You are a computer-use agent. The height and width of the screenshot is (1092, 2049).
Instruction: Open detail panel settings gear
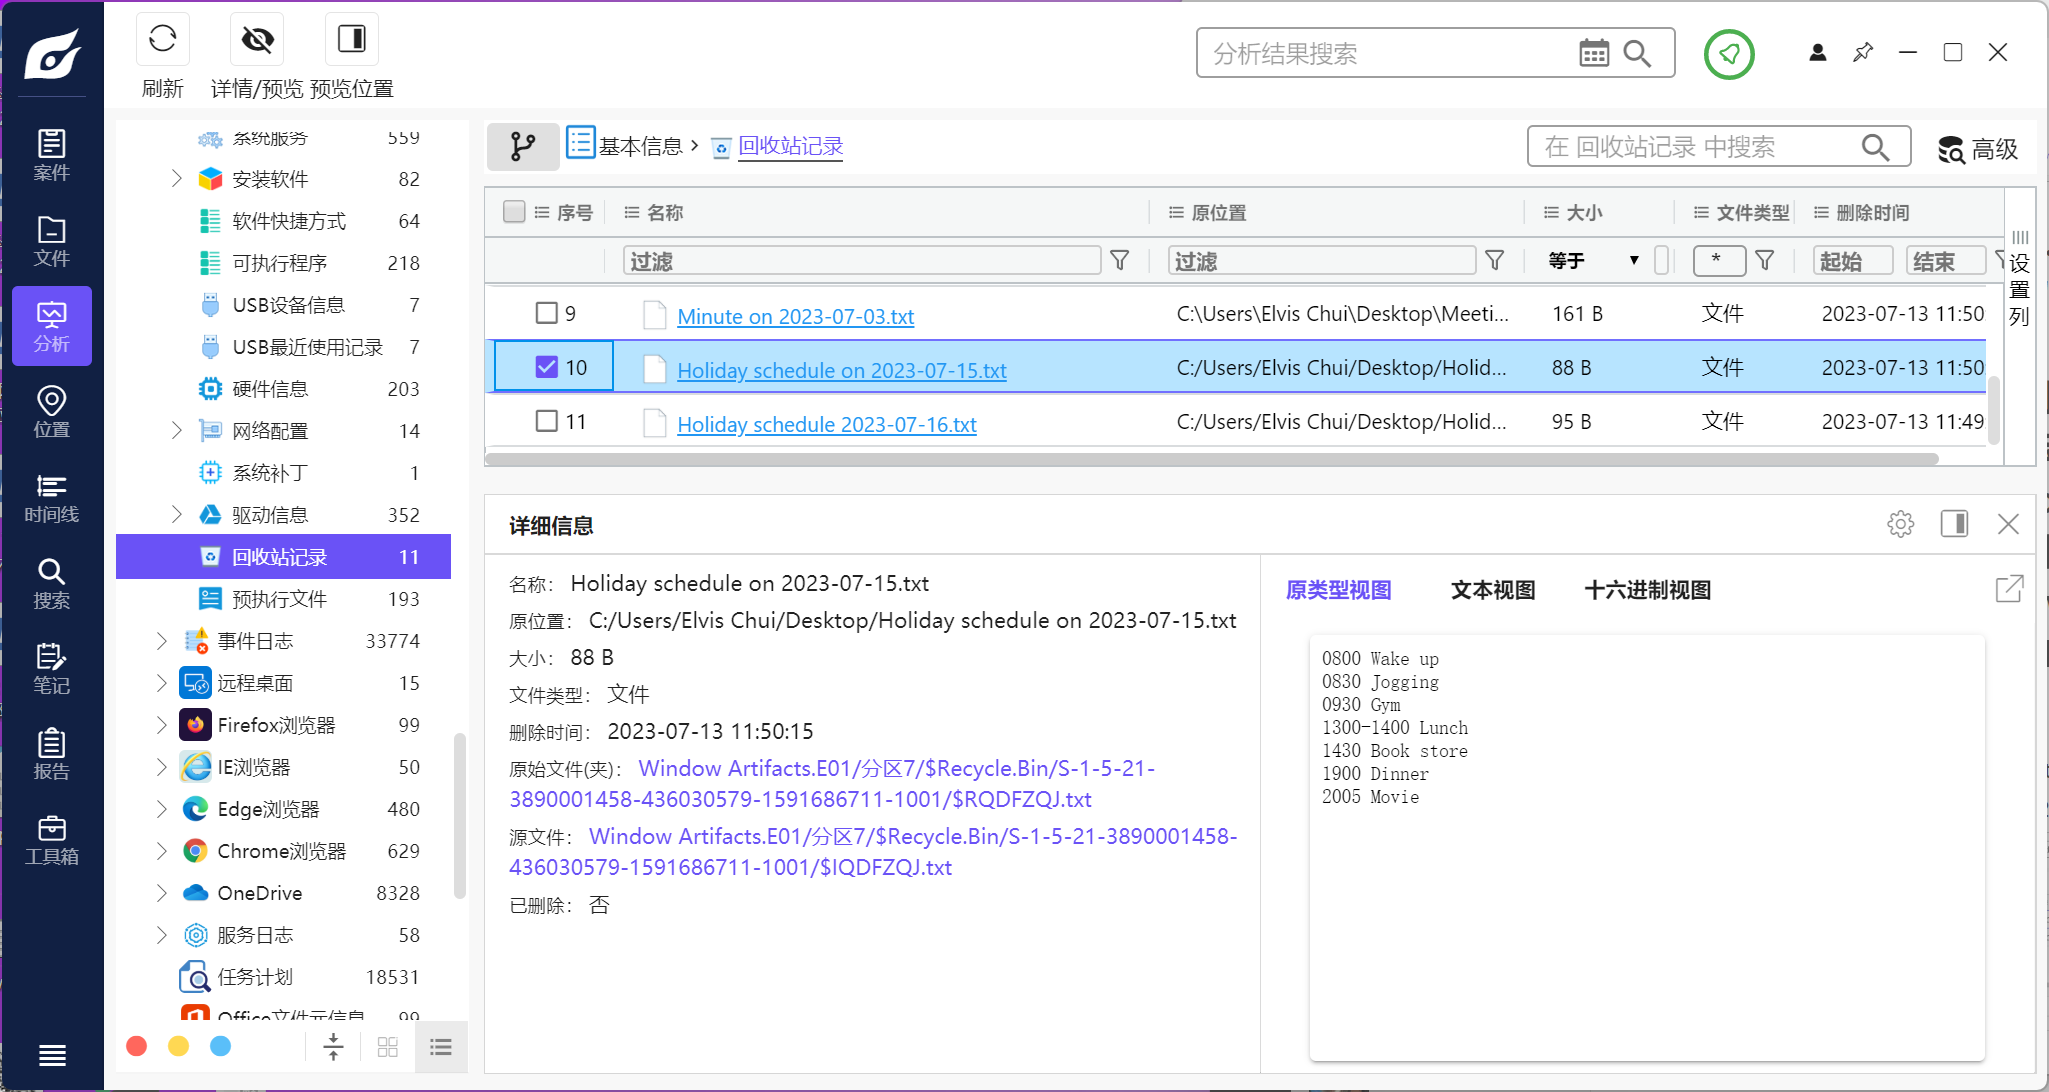pos(1900,524)
